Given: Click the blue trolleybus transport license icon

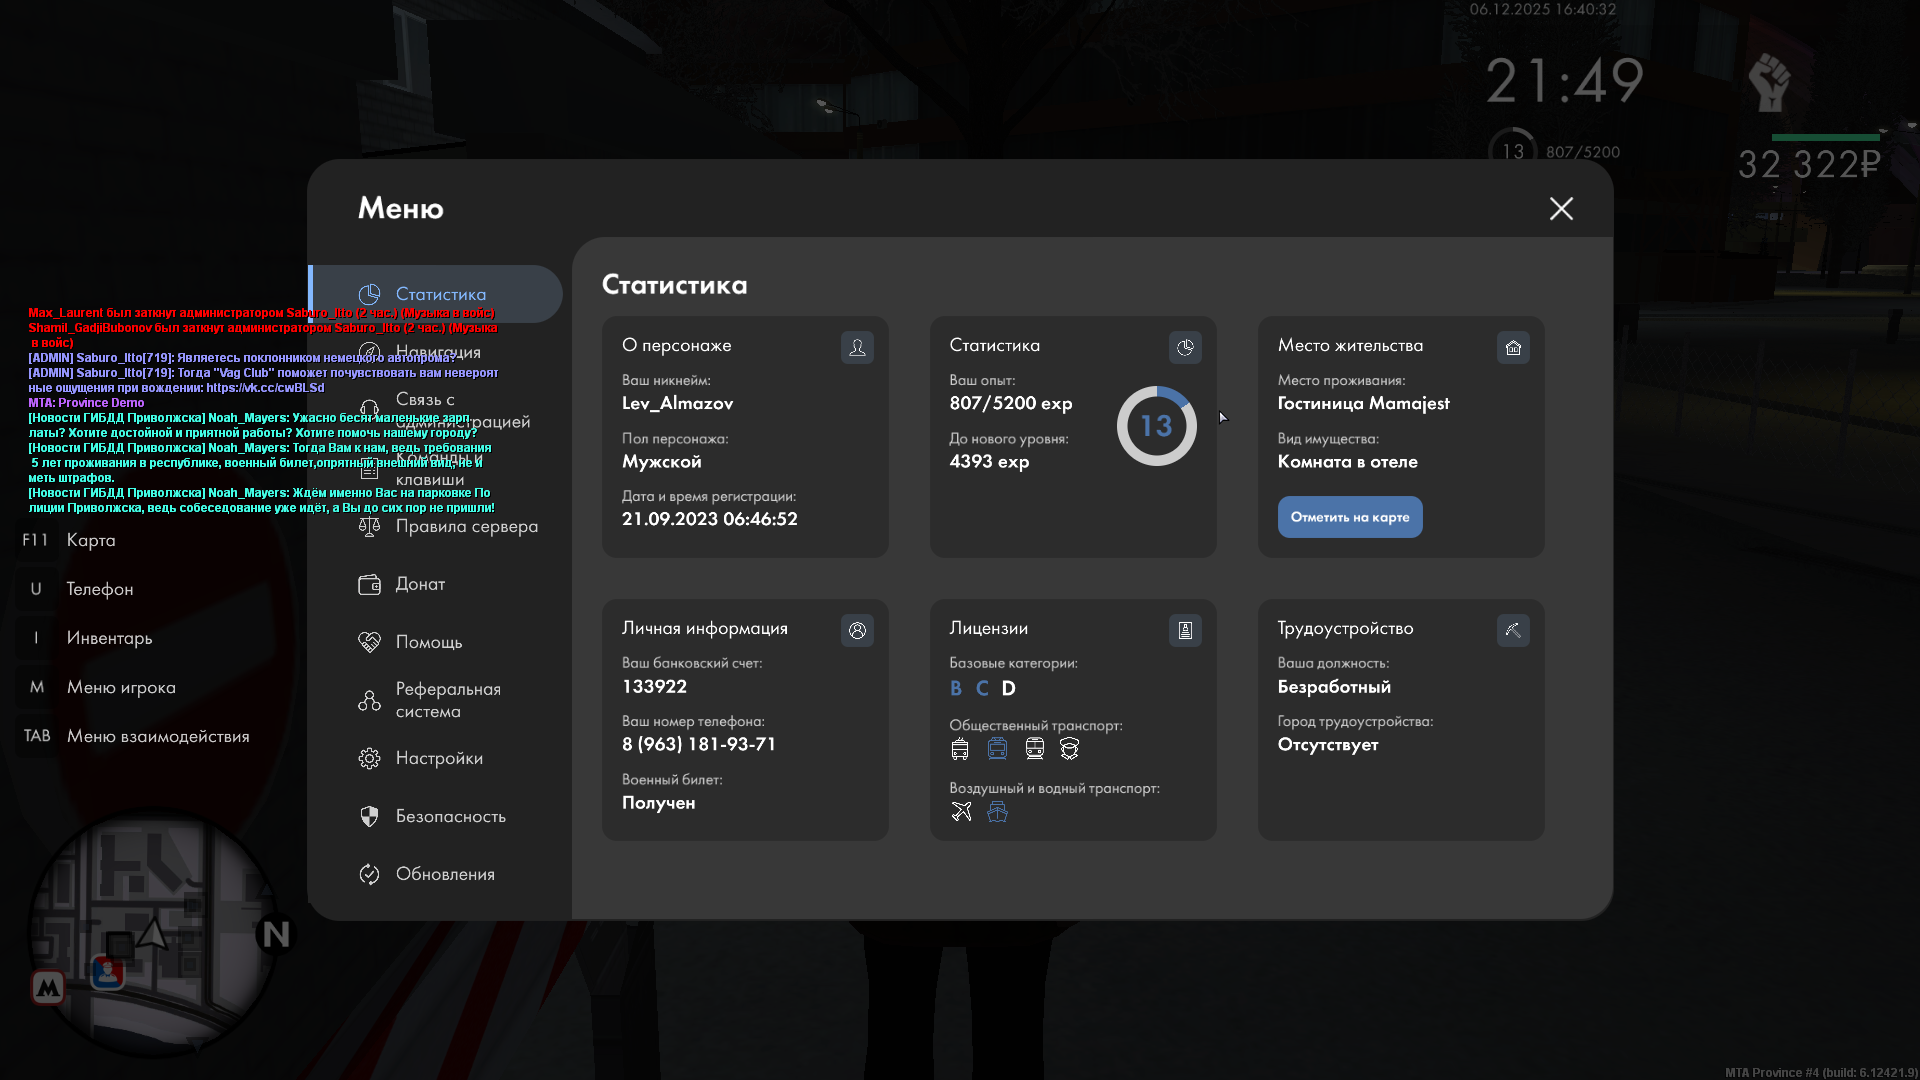Looking at the screenshot, I should (x=997, y=748).
